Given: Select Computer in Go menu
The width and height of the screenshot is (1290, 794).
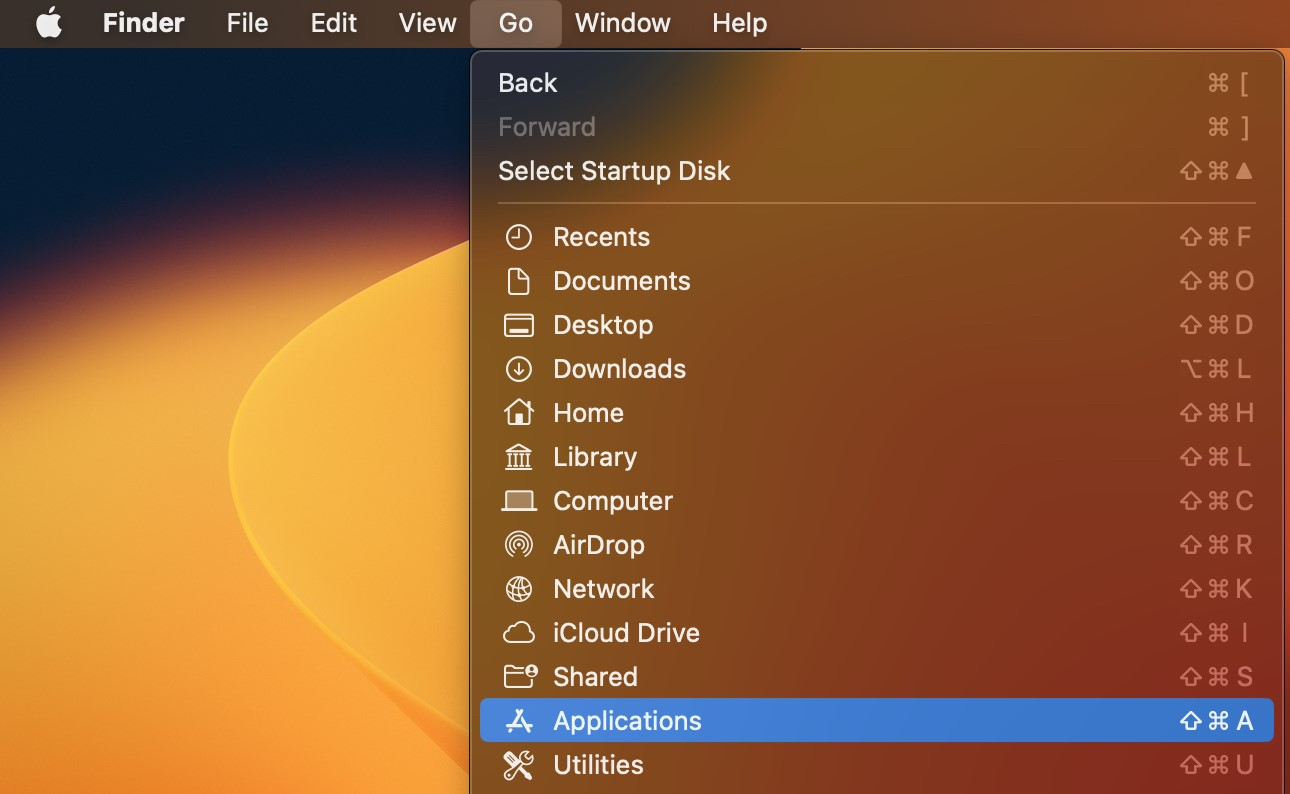Looking at the screenshot, I should (877, 501).
